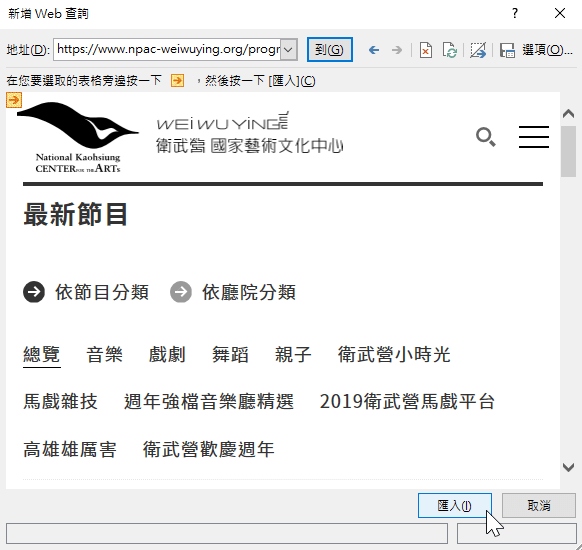Open 選項(O)... options
The image size is (582, 550).
pyautogui.click(x=547, y=50)
